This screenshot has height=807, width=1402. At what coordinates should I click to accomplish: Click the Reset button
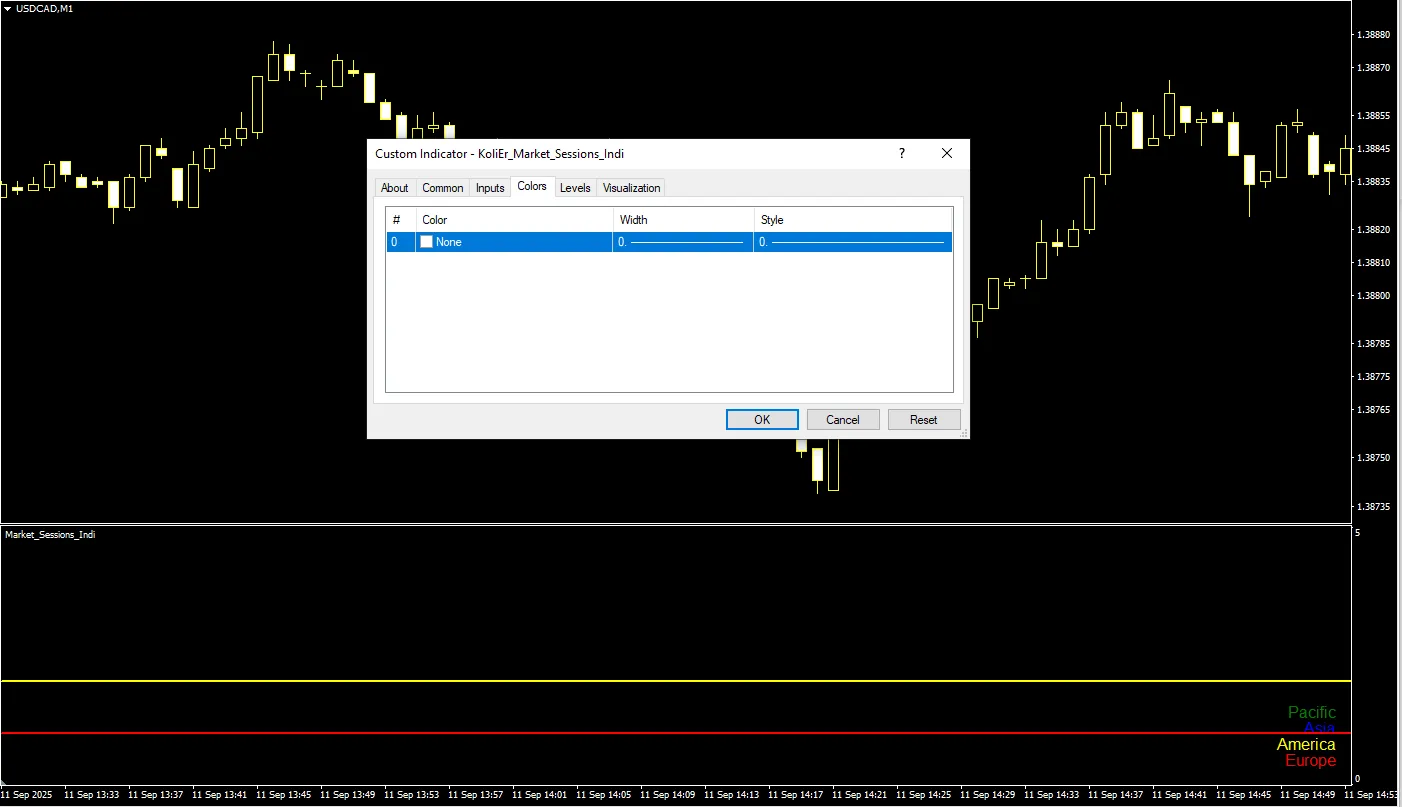coord(923,420)
